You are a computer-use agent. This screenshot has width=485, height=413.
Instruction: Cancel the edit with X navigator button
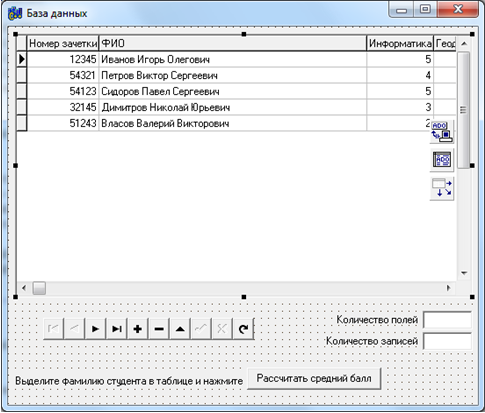pyautogui.click(x=222, y=329)
